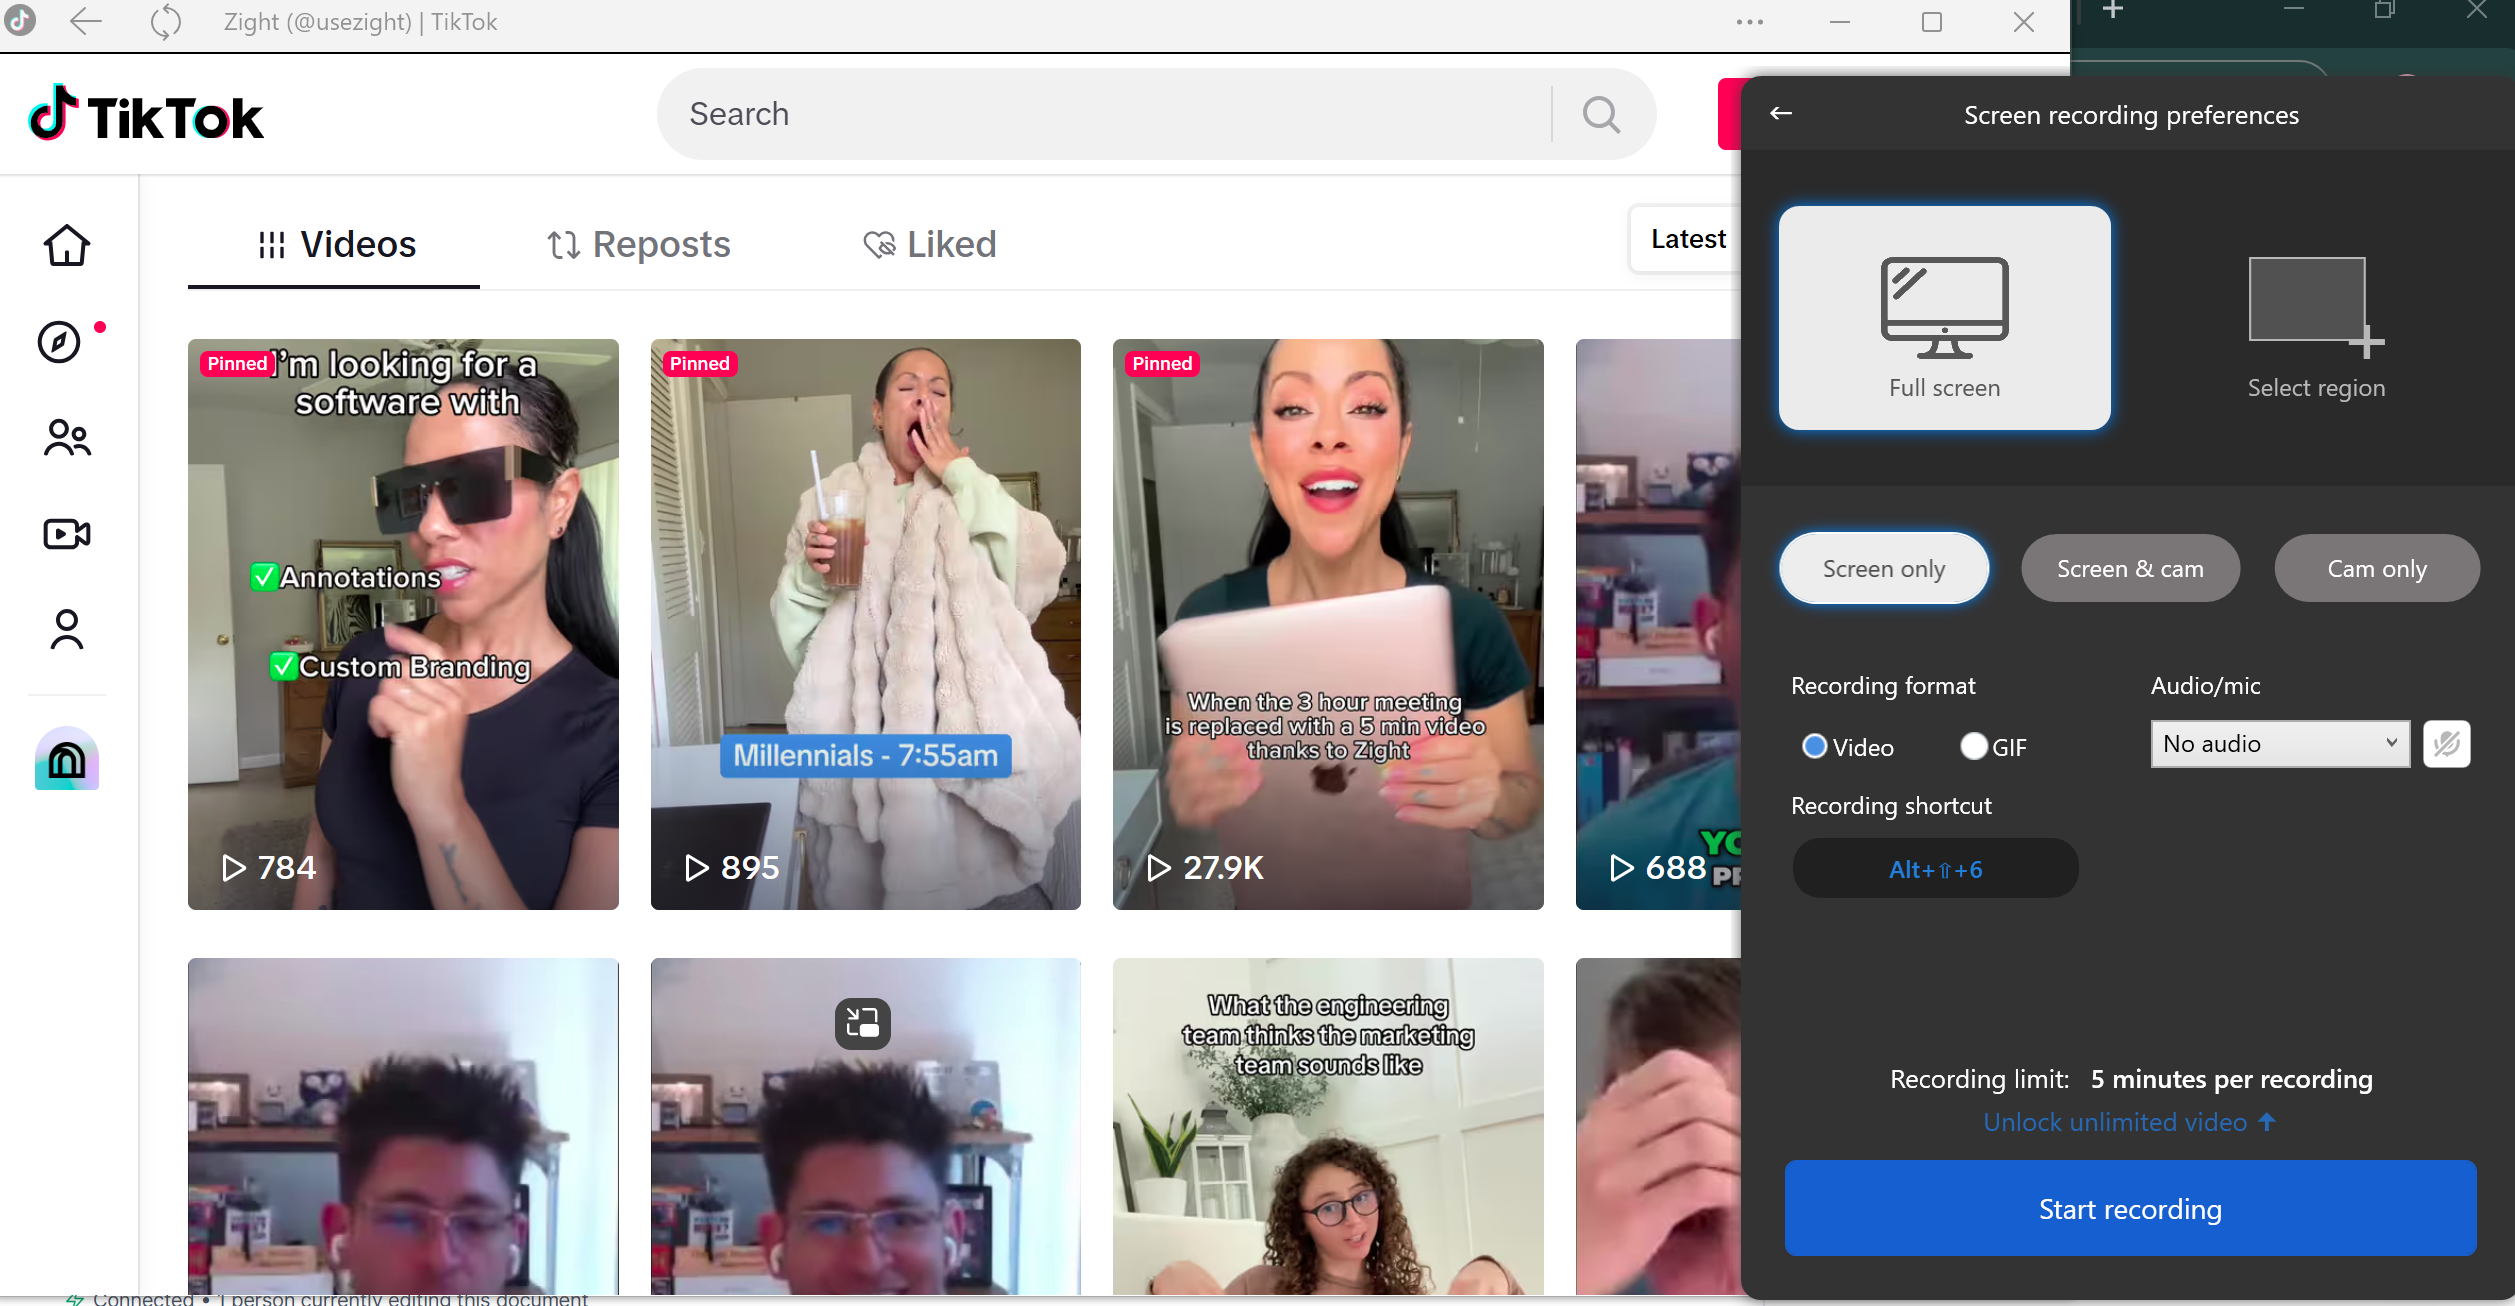Open the three-dot browser menu
The image size is (2515, 1306).
tap(1750, 21)
